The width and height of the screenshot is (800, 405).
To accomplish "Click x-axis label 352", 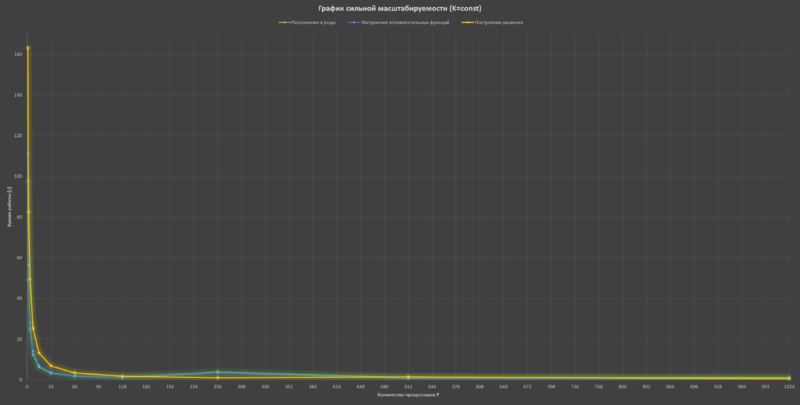I will pos(289,387).
